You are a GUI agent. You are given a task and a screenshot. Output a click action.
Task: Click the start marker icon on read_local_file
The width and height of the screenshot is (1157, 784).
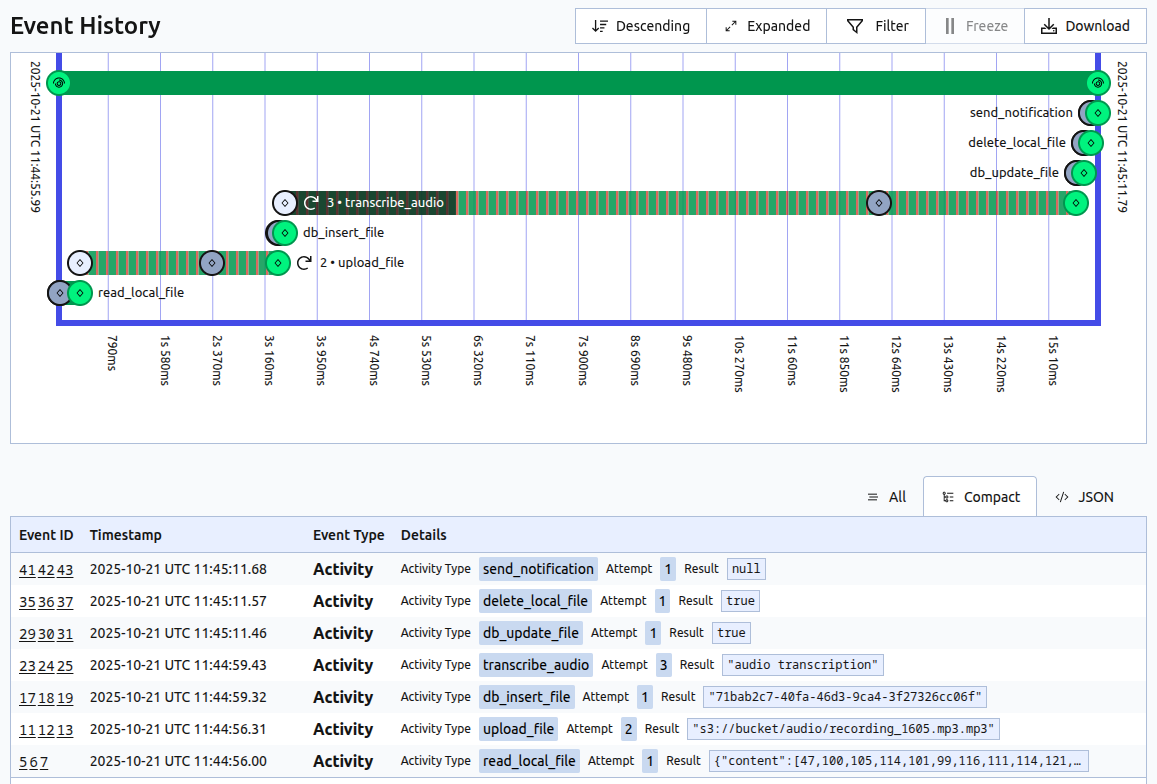tap(57, 292)
